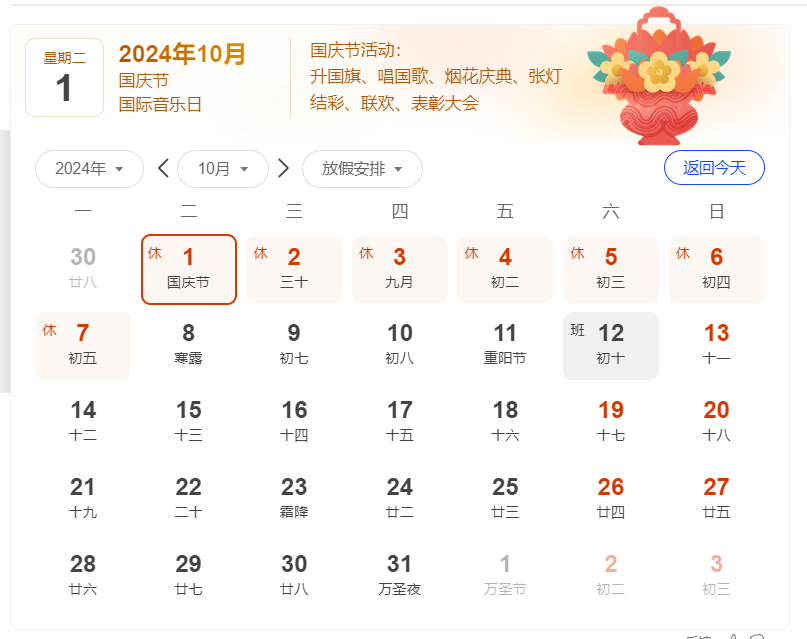807x639 pixels.
Task: Select October 1 国庆节 date cell
Action: pos(189,269)
